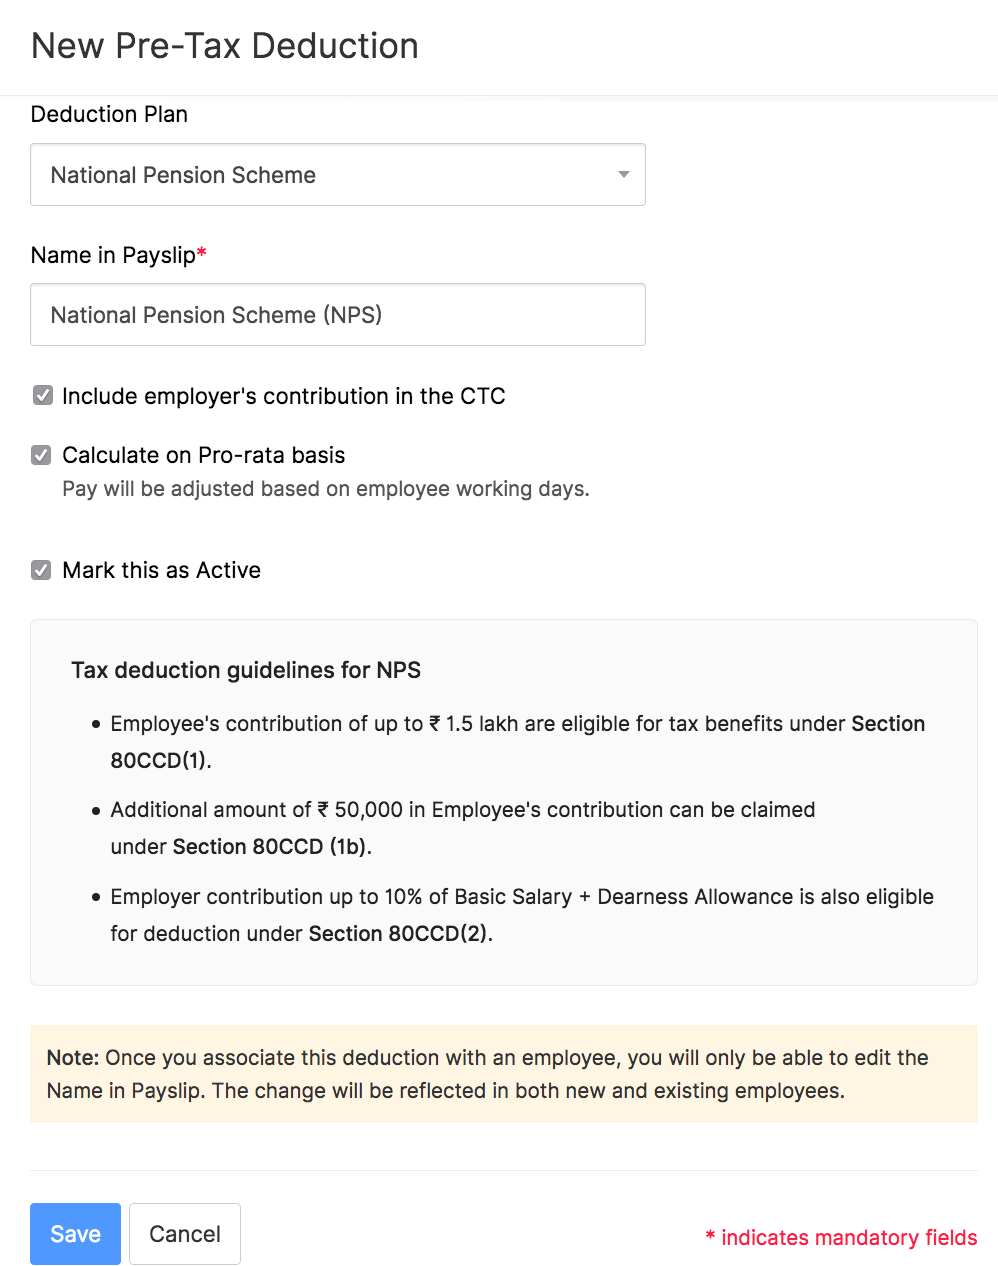Click the "Mark this as Active" label text

pos(161,570)
